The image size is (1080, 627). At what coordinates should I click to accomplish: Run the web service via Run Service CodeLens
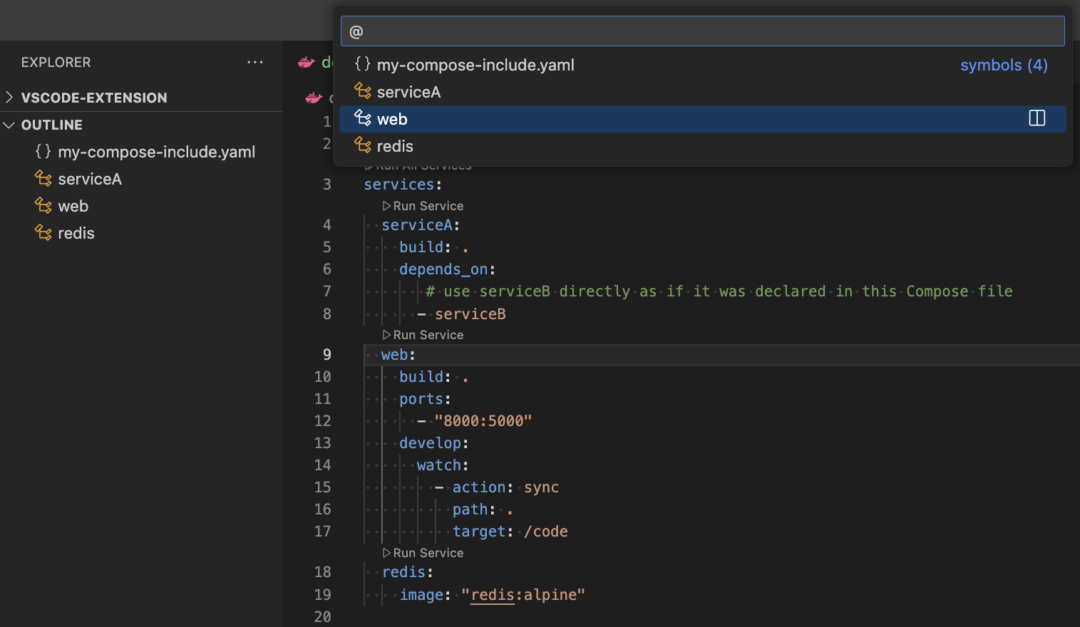click(422, 334)
